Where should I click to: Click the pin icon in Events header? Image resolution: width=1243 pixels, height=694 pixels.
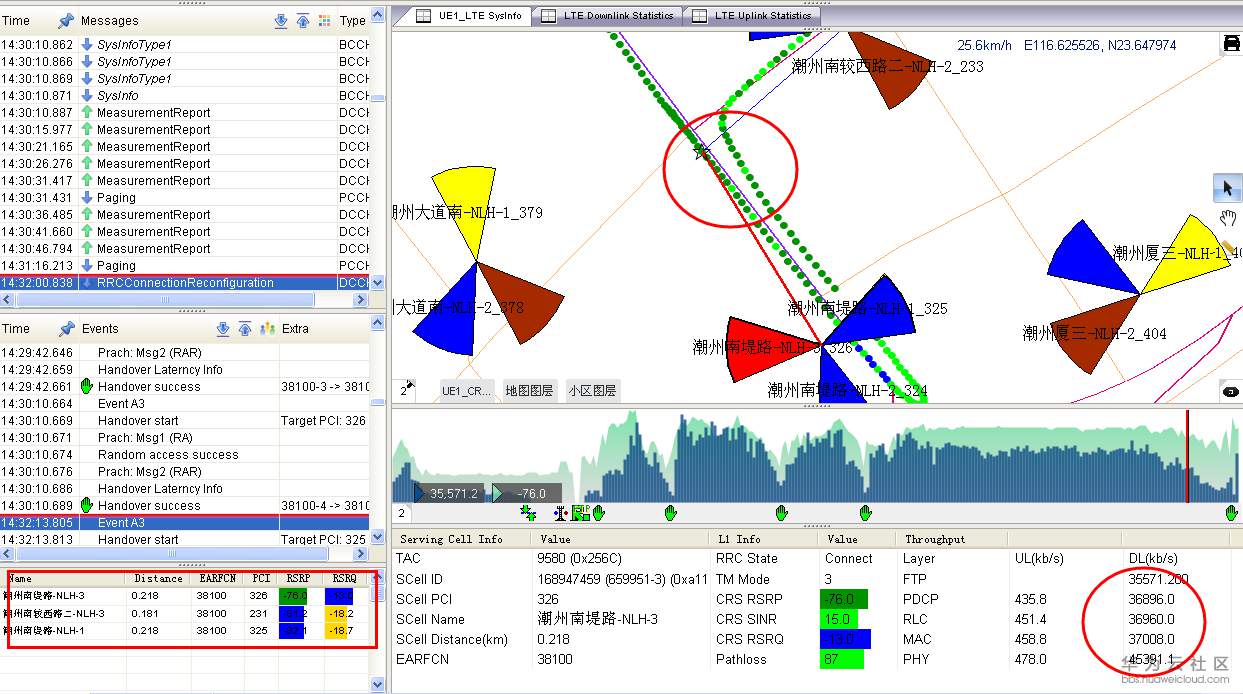point(66,328)
